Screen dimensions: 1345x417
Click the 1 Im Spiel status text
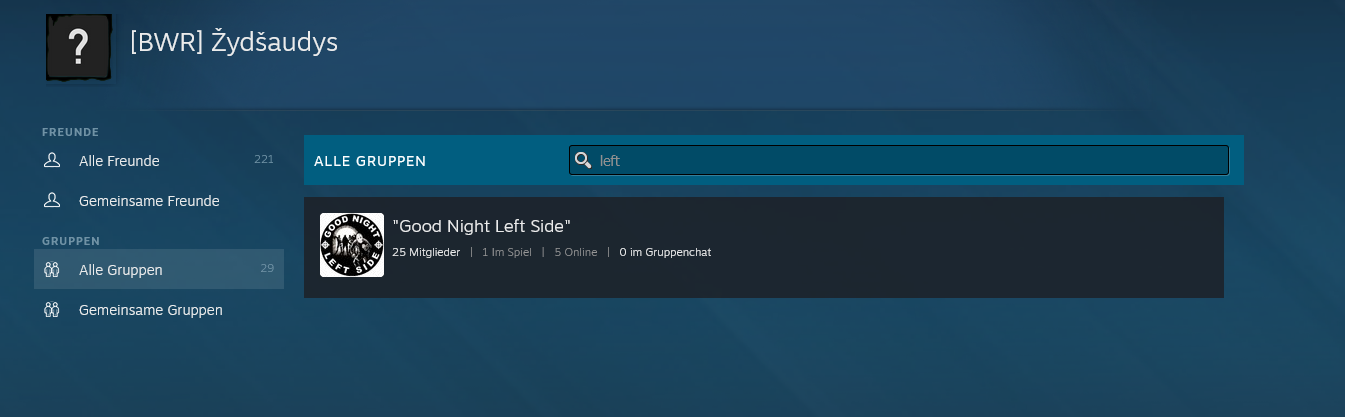pyautogui.click(x=506, y=252)
